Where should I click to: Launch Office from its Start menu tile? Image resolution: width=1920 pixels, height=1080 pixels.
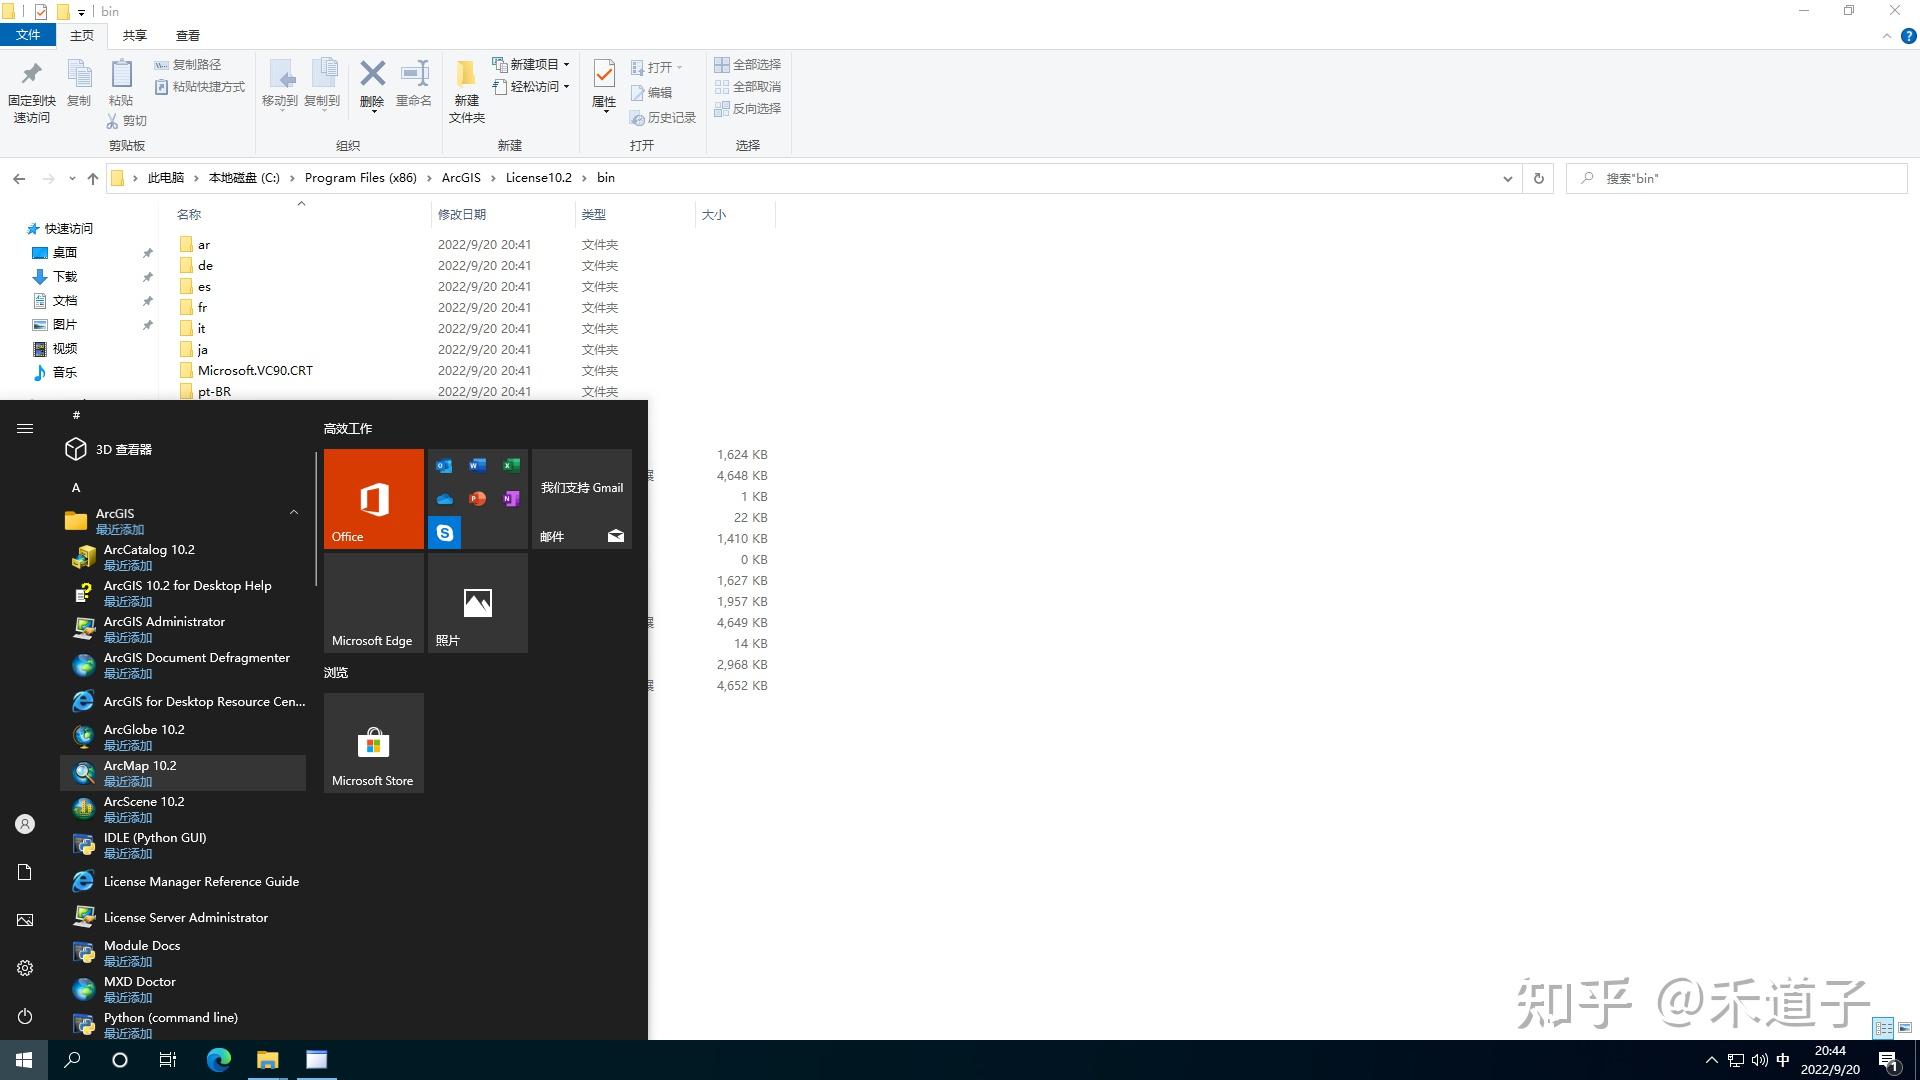tap(373, 498)
